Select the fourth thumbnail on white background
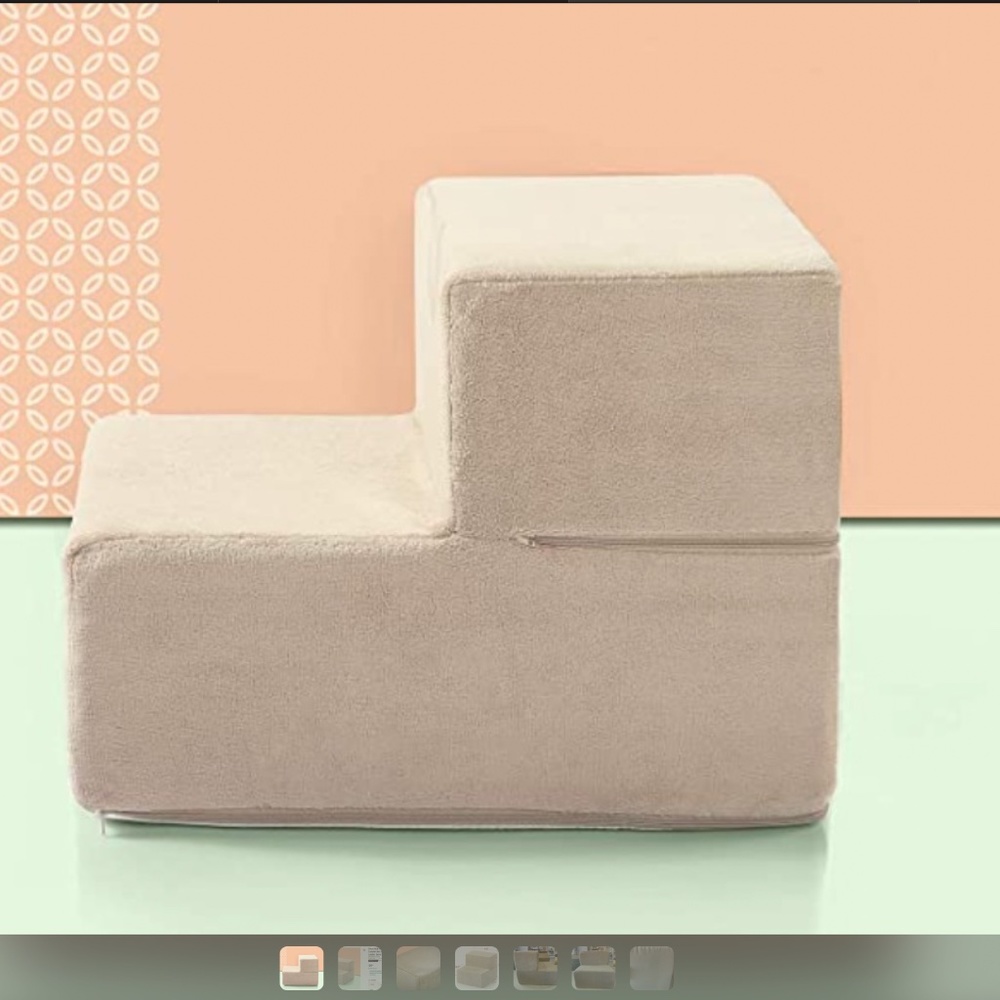The height and width of the screenshot is (1000, 1000). (476, 968)
